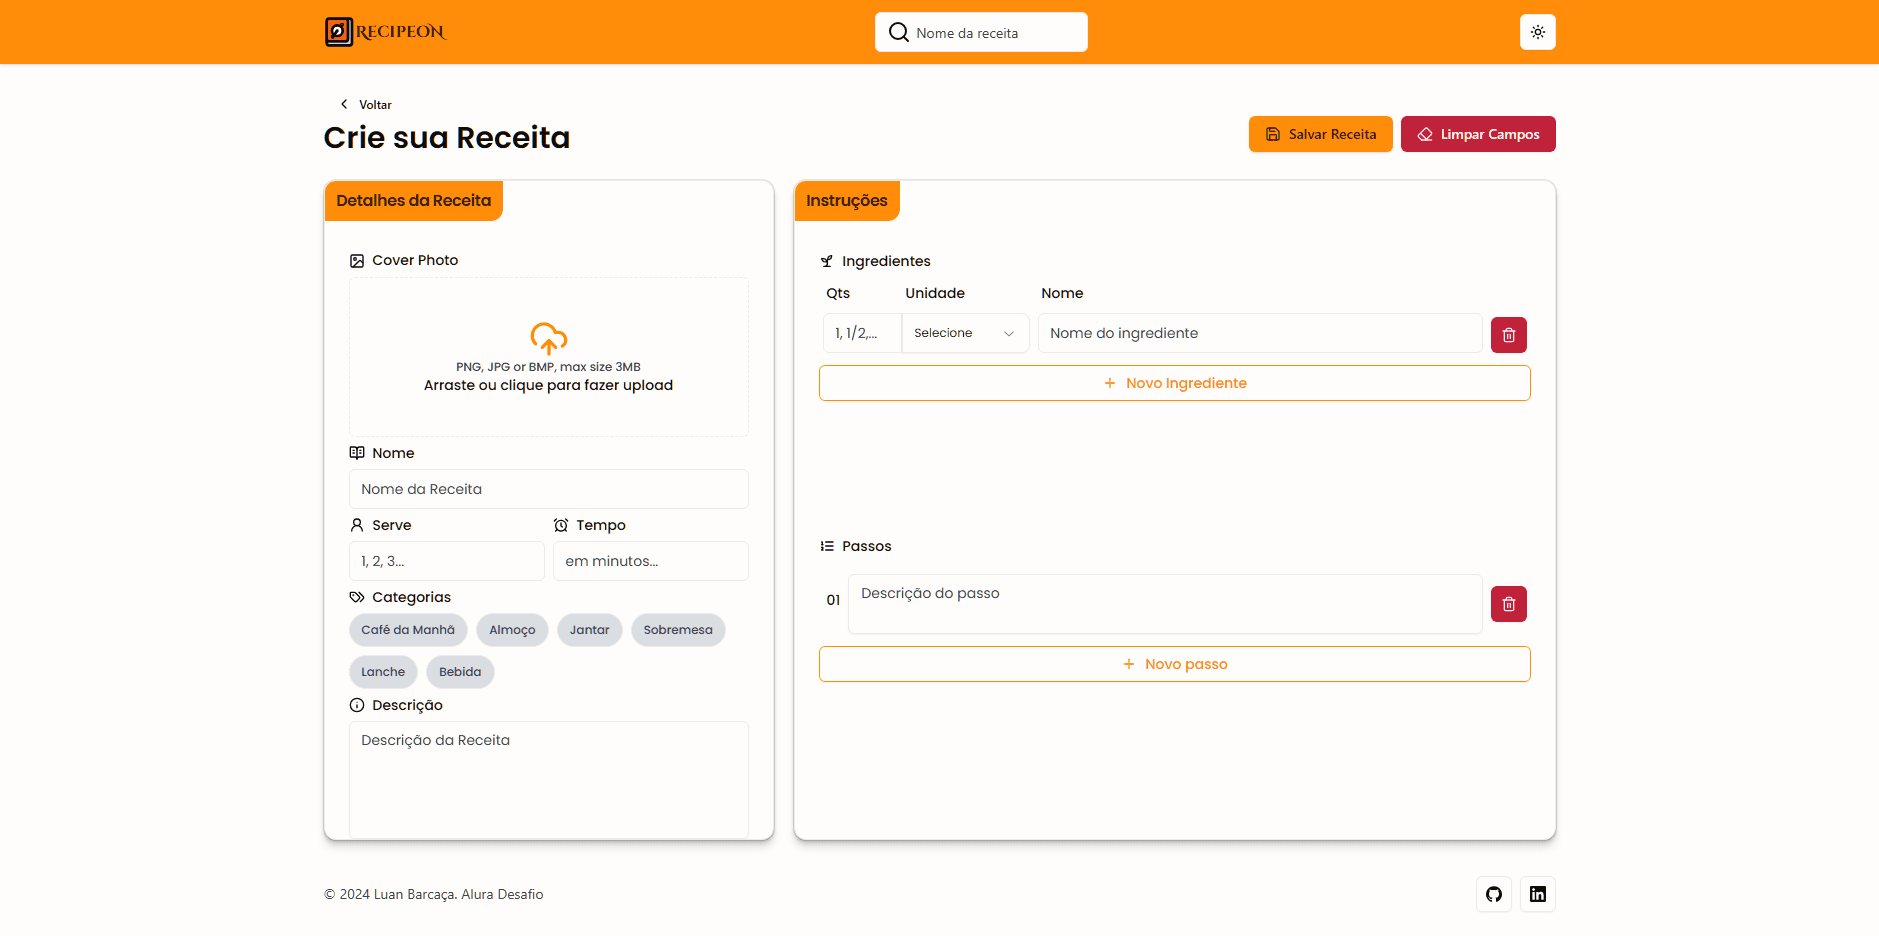Toggle the Lanche category chip
The height and width of the screenshot is (936, 1879).
pyautogui.click(x=383, y=672)
